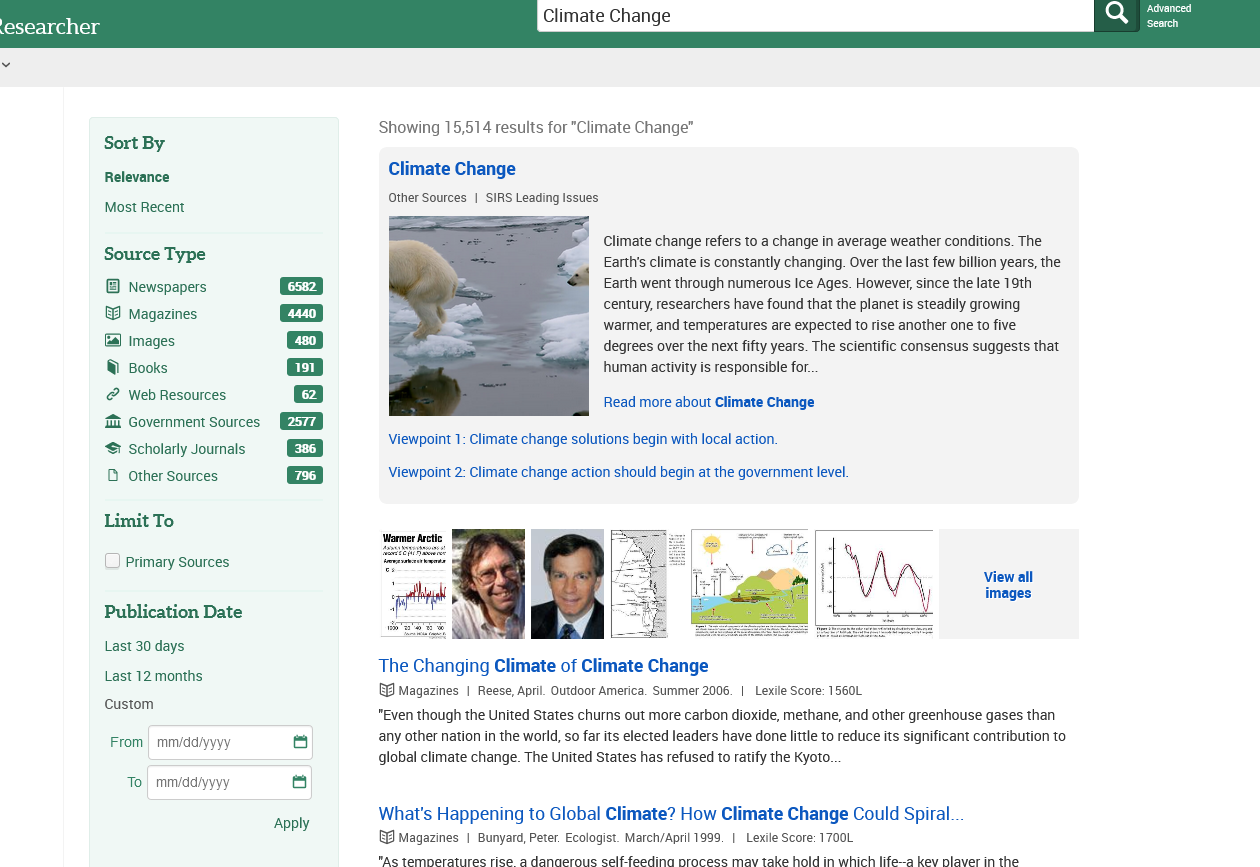Screen dimensions: 1260x867
Task: Click the Scholarly Journals graduation cap icon
Action: coord(113,449)
